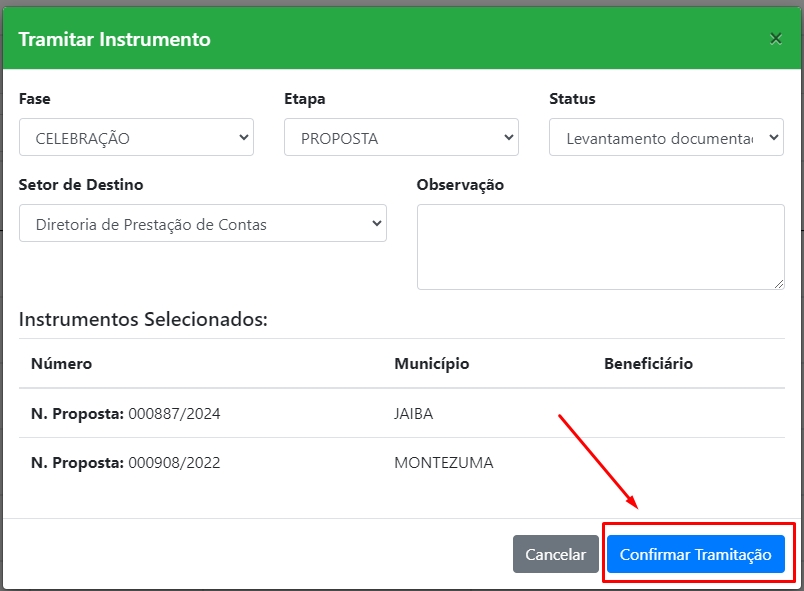Click the MONTEZUMA municipality cell
This screenshot has width=804, height=591.
443,463
